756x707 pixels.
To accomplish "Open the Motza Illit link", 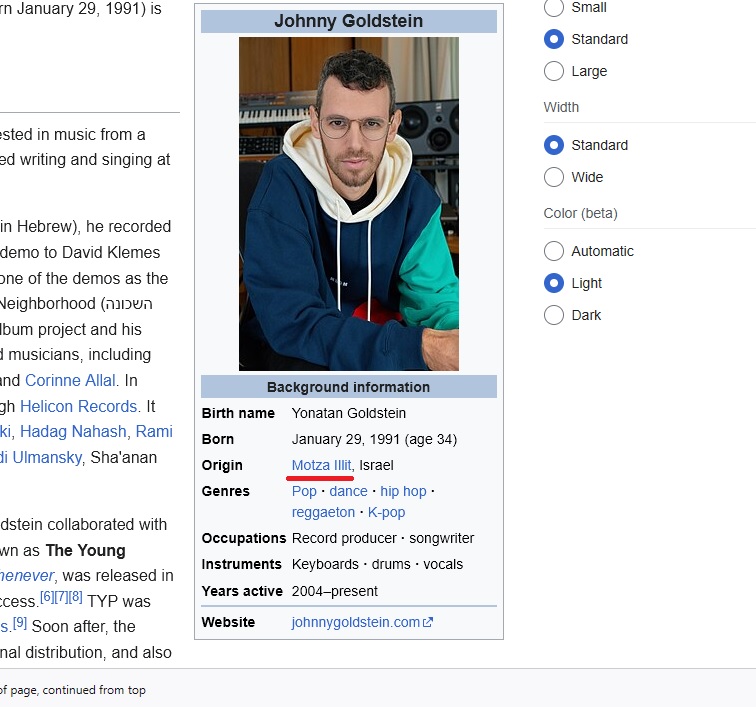I will tap(322, 465).
